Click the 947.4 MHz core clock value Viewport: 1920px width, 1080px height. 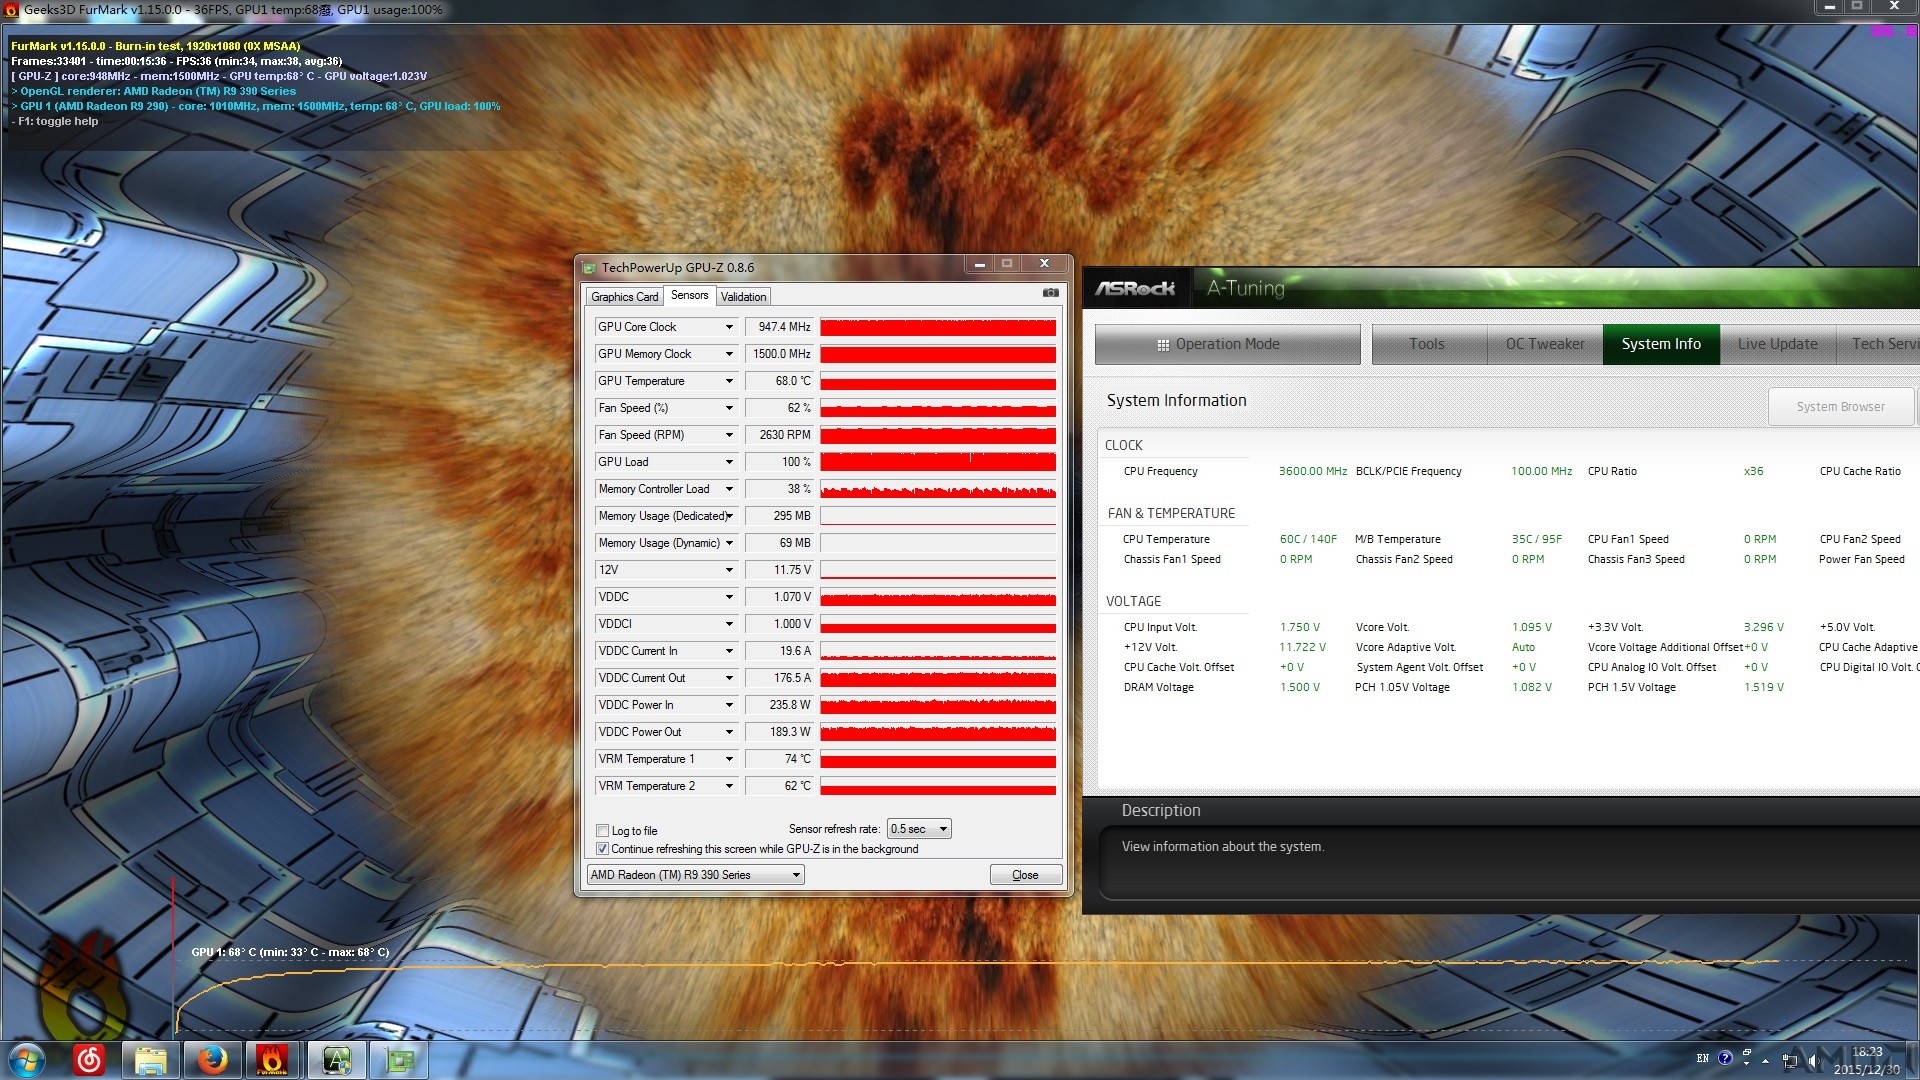[x=780, y=327]
